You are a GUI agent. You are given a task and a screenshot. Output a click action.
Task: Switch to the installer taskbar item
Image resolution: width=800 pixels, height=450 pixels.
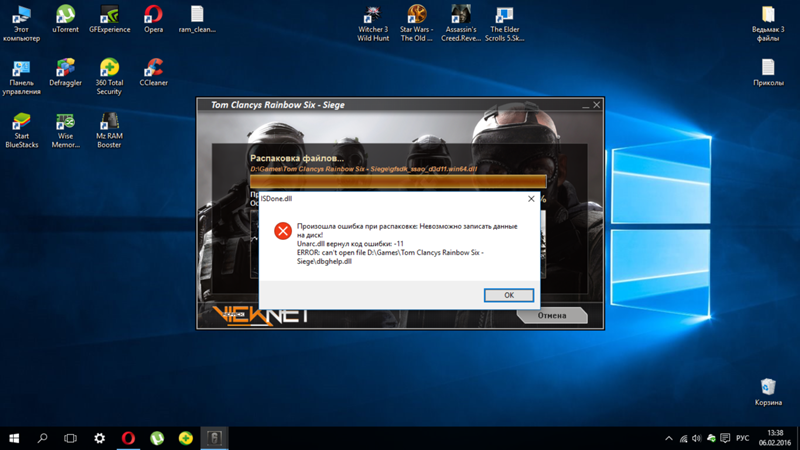[214, 438]
